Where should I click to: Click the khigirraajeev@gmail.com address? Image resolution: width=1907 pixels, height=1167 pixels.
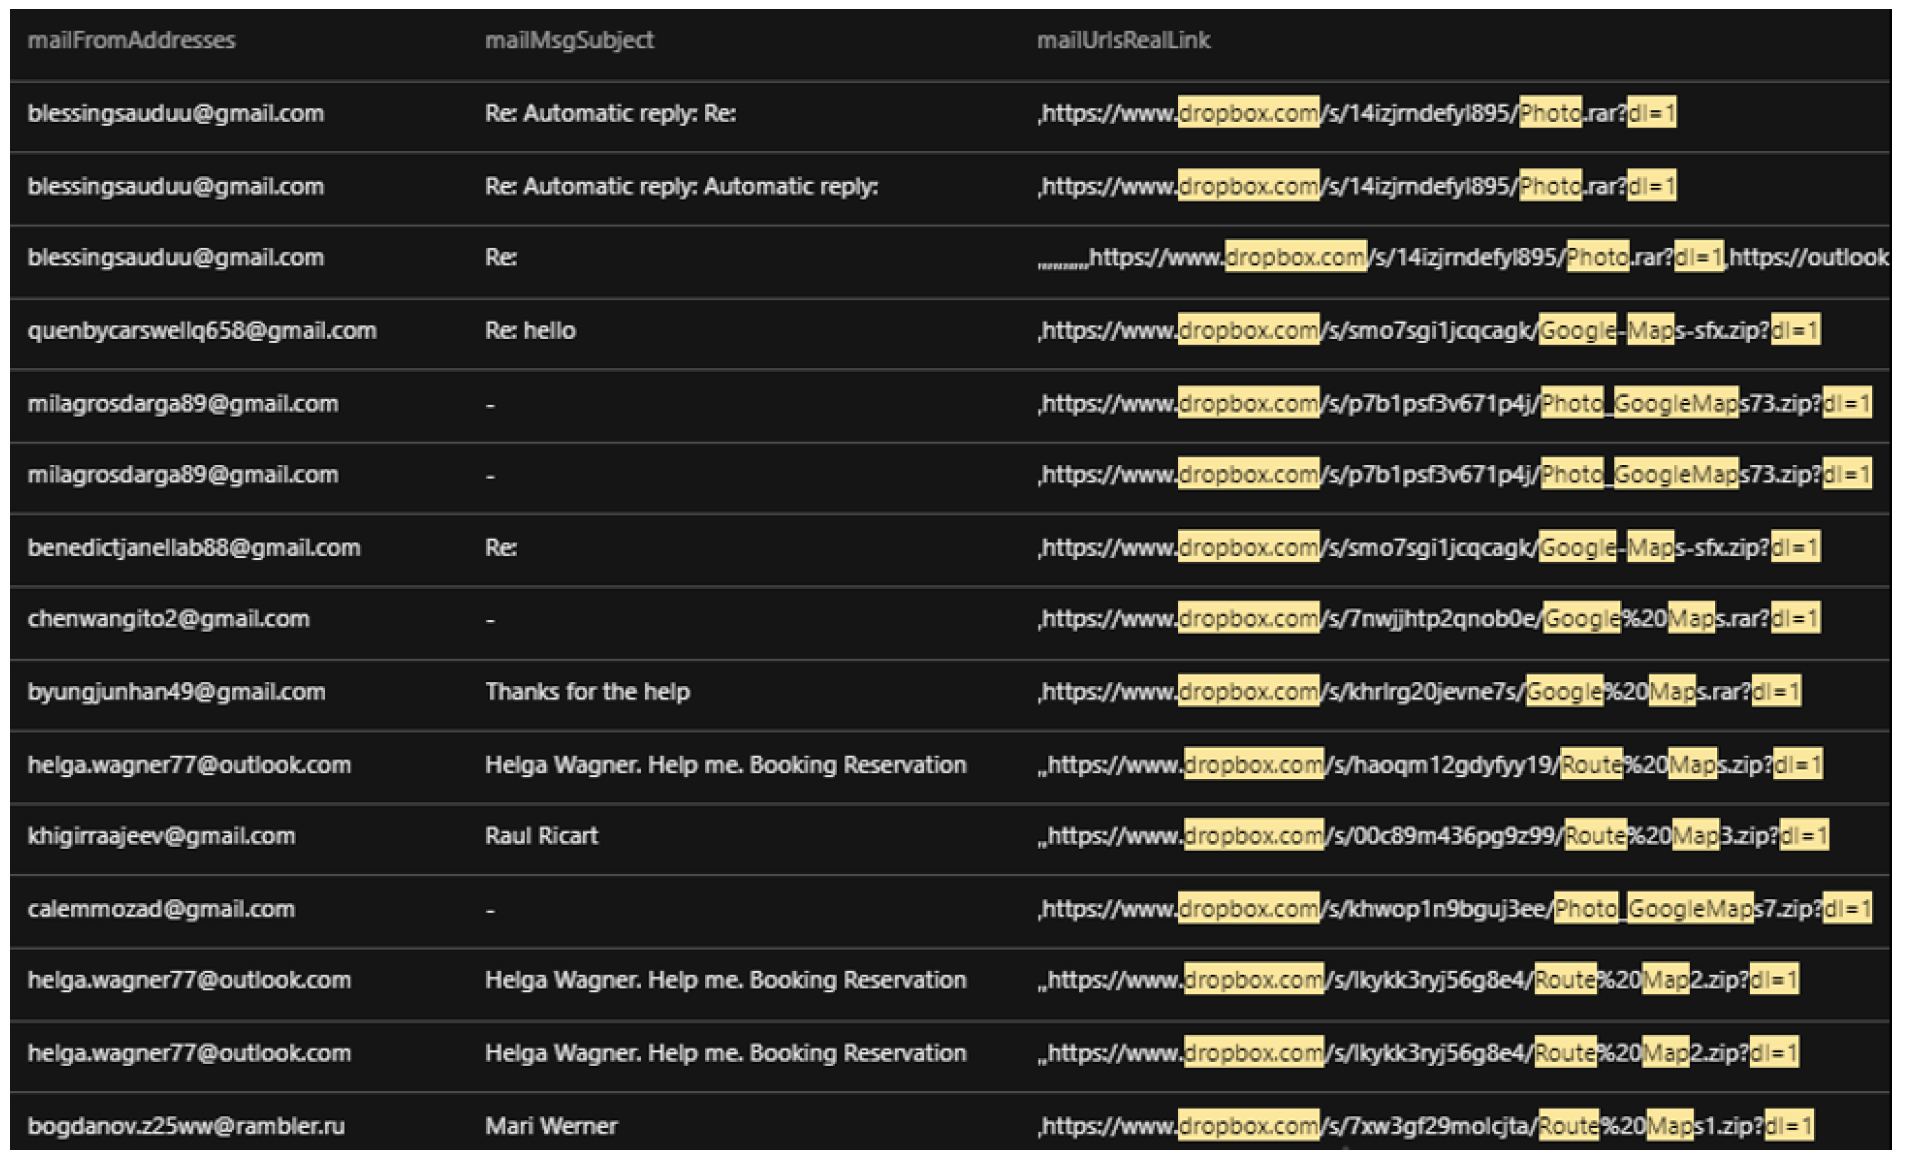click(x=161, y=836)
